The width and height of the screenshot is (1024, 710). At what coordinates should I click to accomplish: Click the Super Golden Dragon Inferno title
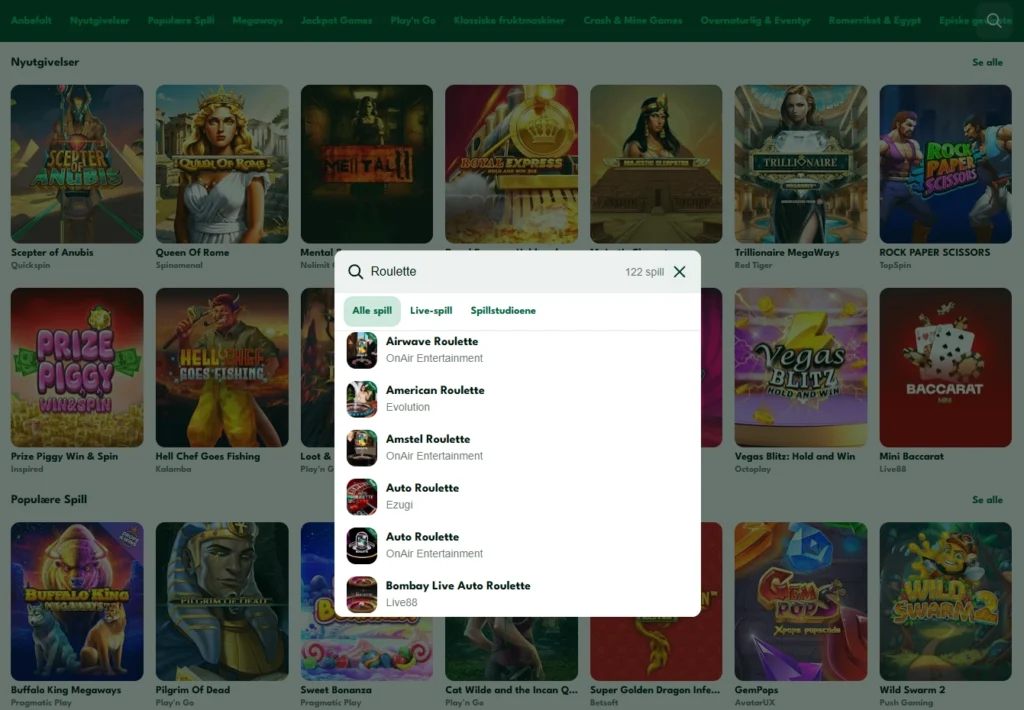point(655,690)
